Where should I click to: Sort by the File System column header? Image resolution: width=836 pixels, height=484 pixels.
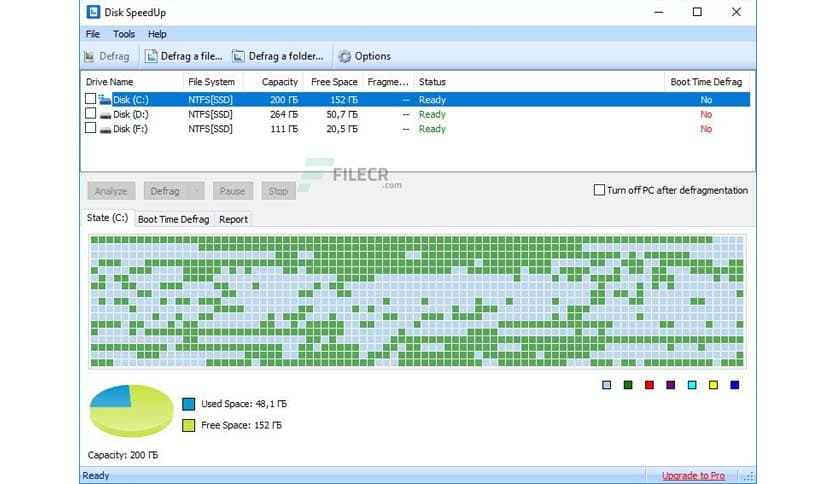point(212,82)
